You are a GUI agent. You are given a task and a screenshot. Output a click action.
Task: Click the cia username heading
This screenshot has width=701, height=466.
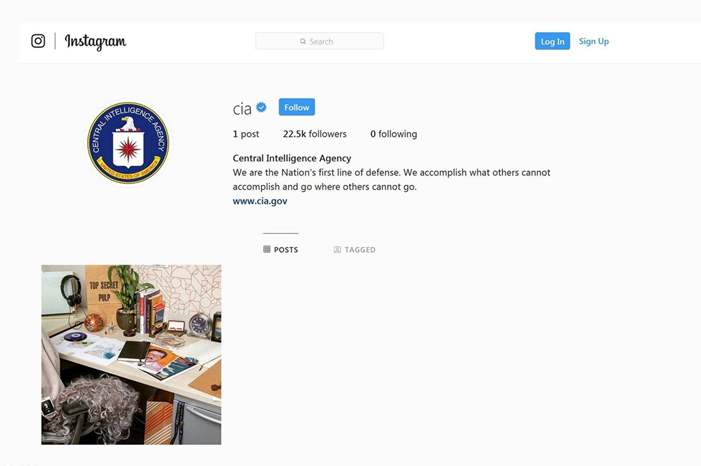[242, 109]
